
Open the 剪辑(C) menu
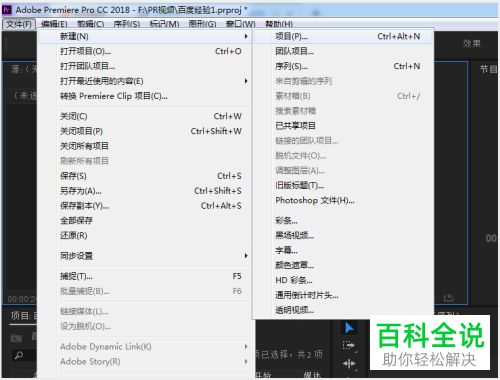point(90,24)
